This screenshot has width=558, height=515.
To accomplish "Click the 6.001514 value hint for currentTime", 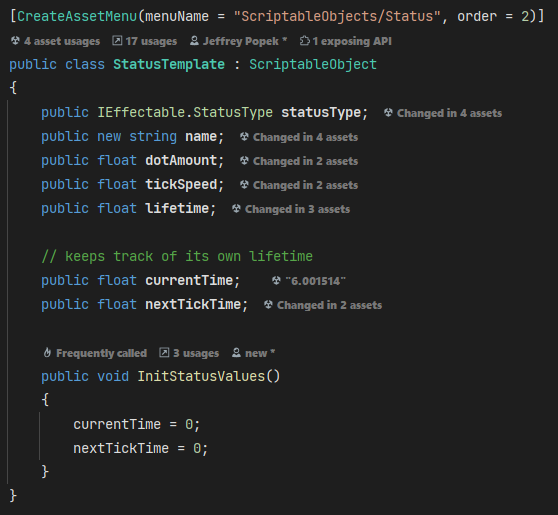I will pyautogui.click(x=315, y=281).
